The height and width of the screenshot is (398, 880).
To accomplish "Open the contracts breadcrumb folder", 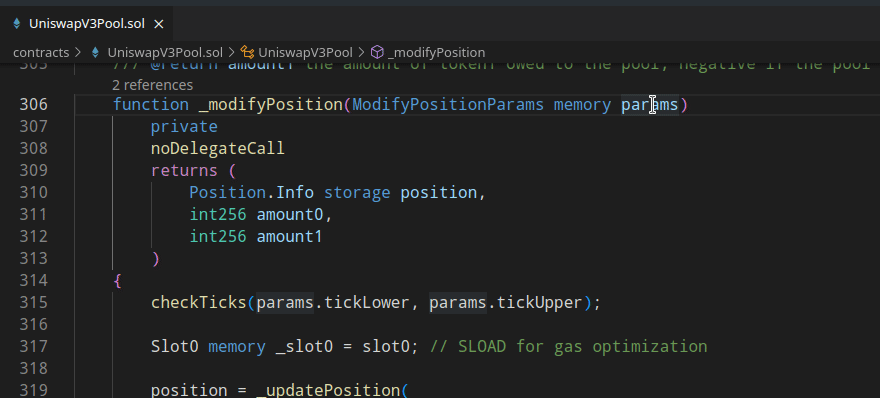I will tap(41, 53).
